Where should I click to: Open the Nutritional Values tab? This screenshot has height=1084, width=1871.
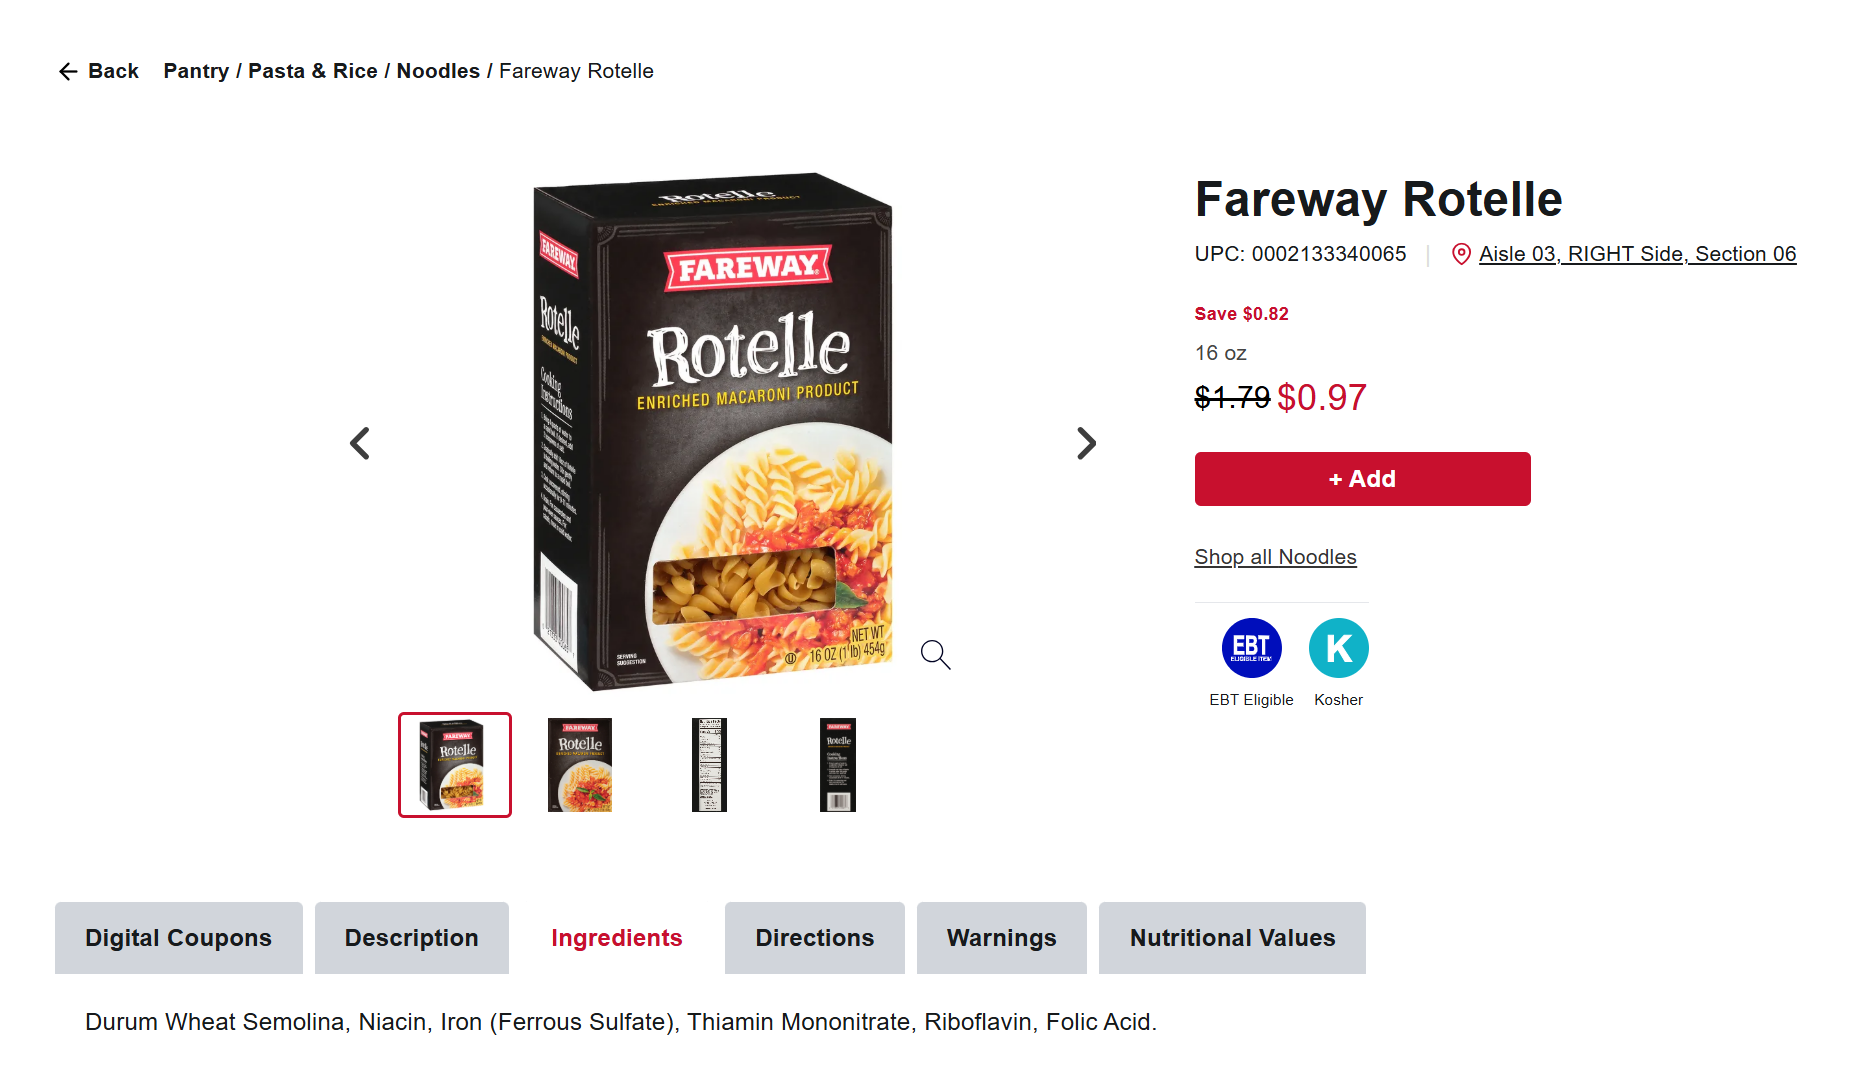pyautogui.click(x=1233, y=938)
